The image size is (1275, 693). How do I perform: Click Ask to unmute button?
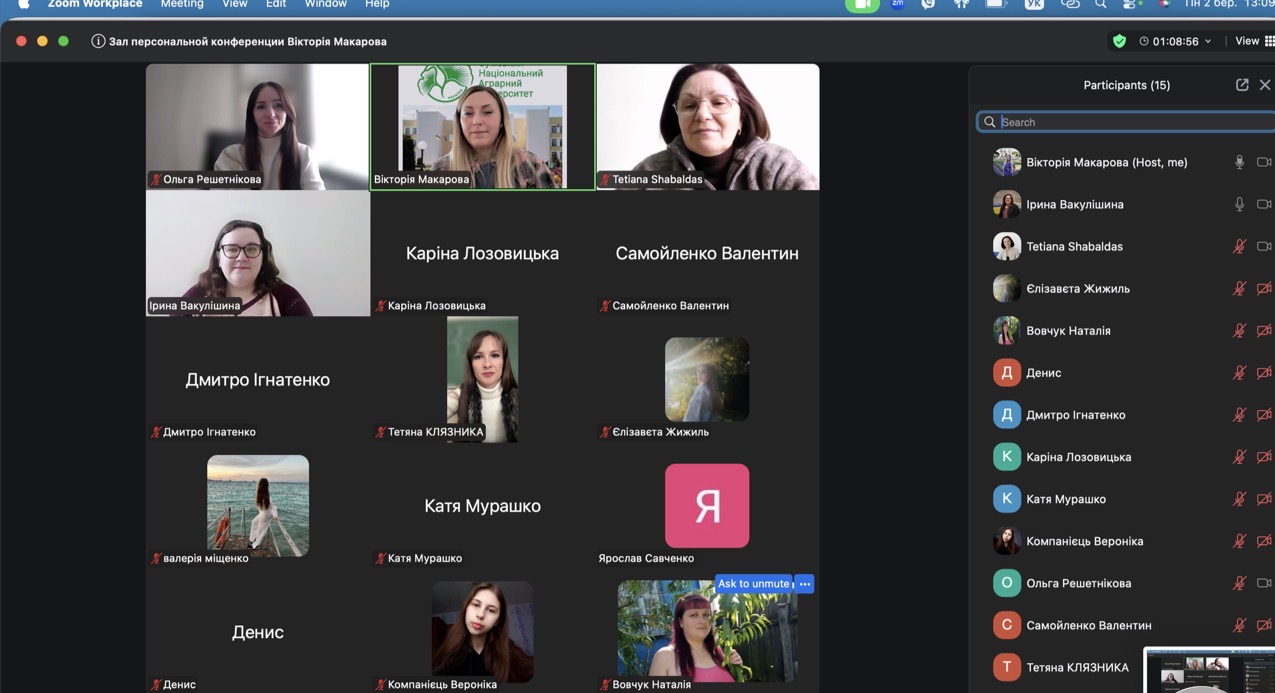tap(753, 584)
